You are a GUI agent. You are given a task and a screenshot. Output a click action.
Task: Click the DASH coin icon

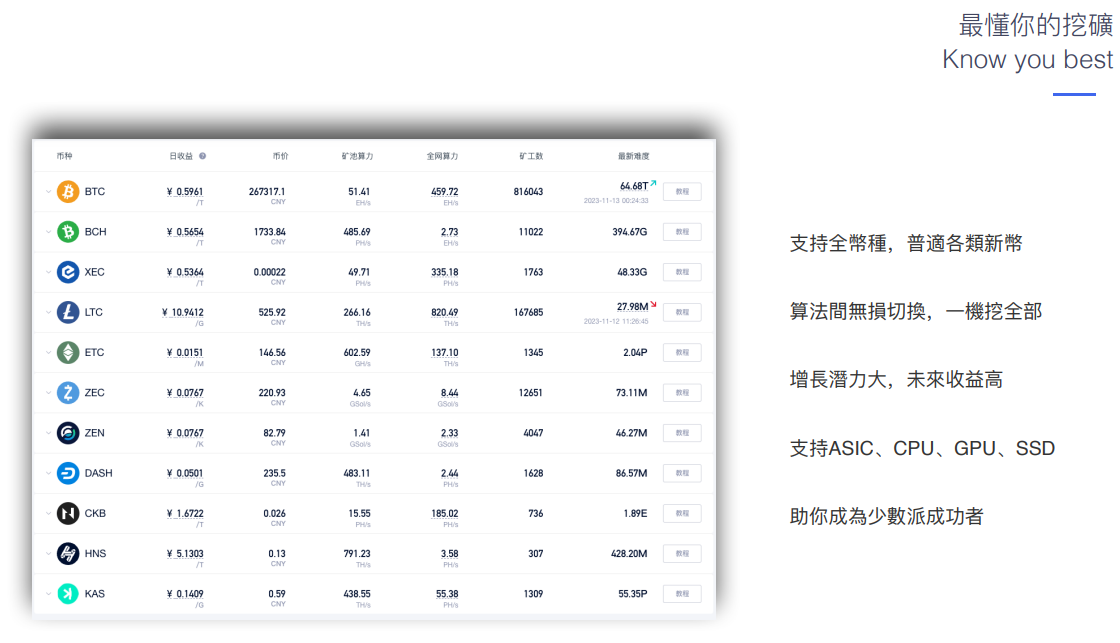pyautogui.click(x=68, y=473)
